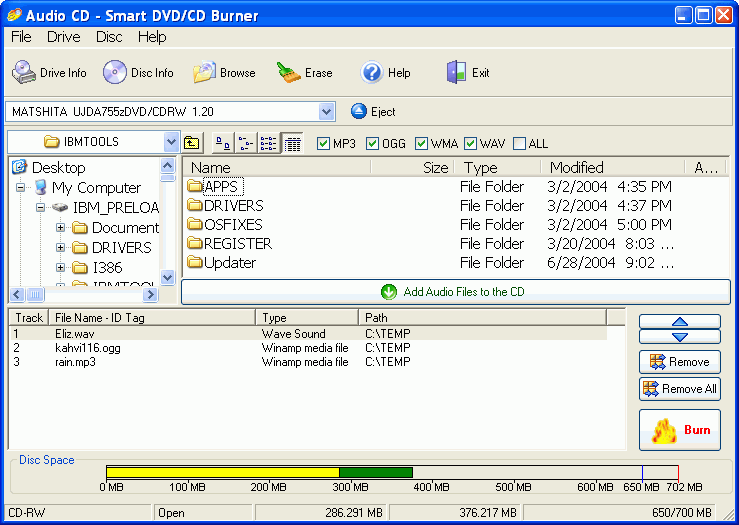This screenshot has width=739, height=525.
Task: Open the Disc menu
Action: pyautogui.click(x=109, y=37)
